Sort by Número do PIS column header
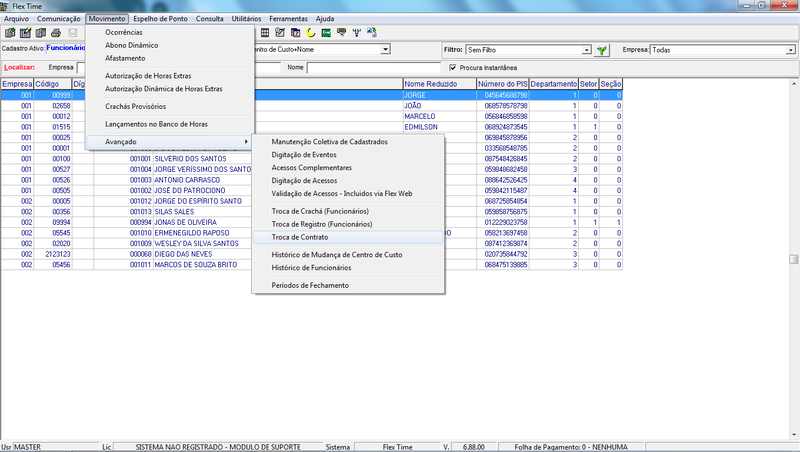Screen dimensions: 800x452 (x=503, y=84)
